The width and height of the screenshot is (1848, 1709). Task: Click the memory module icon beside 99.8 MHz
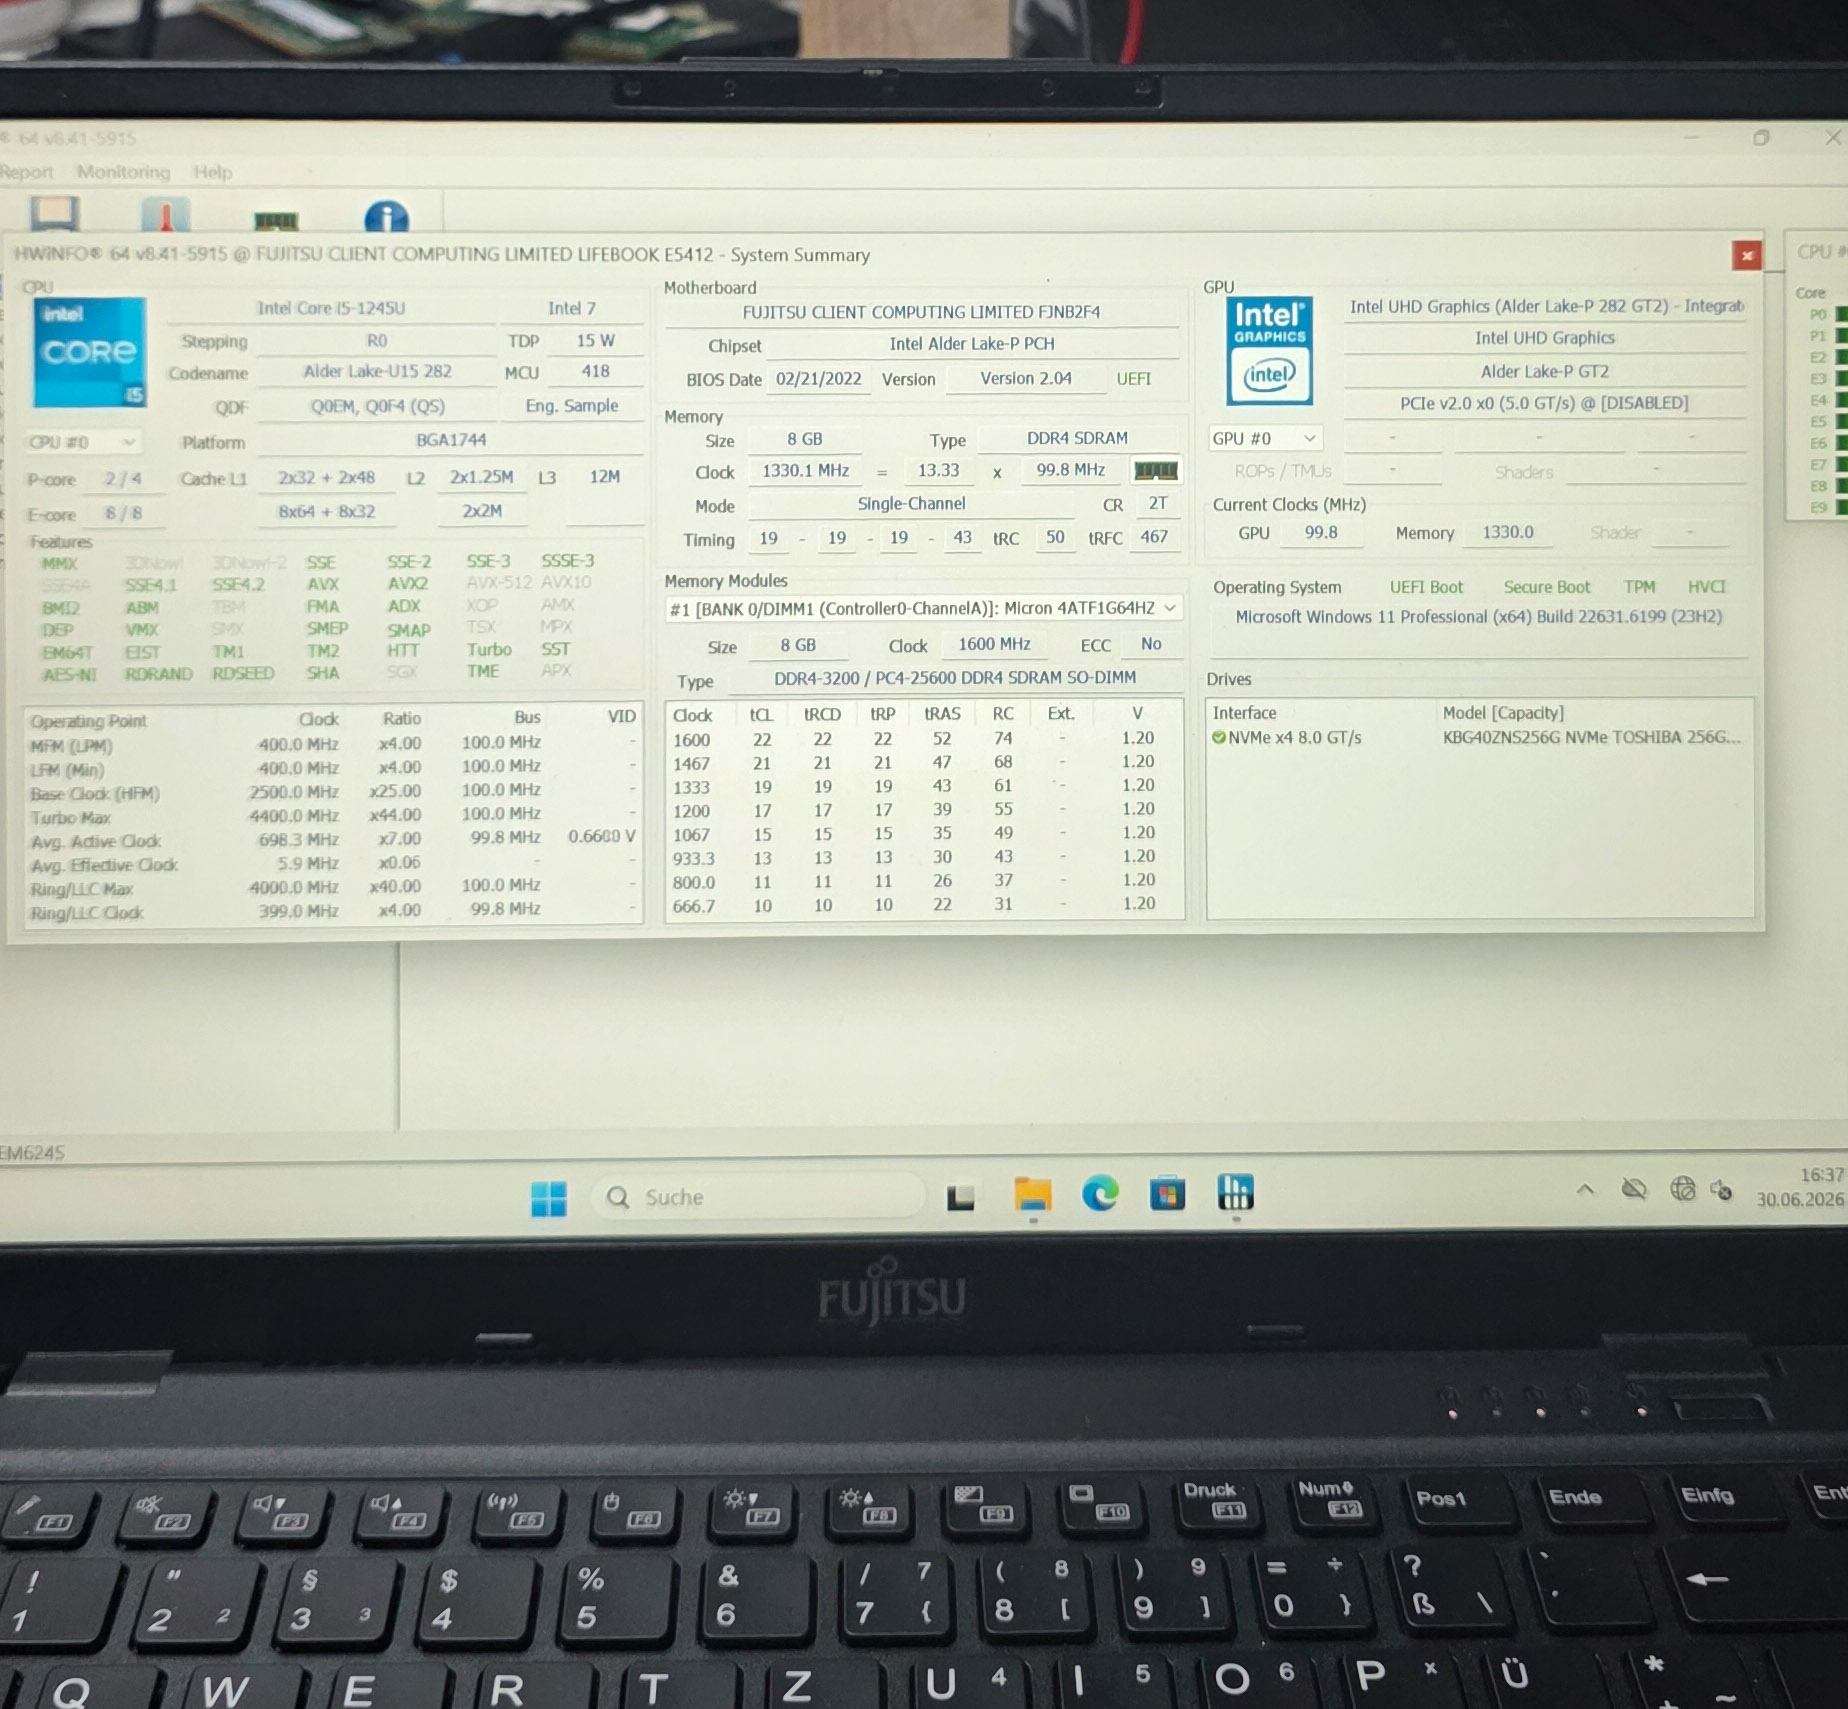point(1155,470)
